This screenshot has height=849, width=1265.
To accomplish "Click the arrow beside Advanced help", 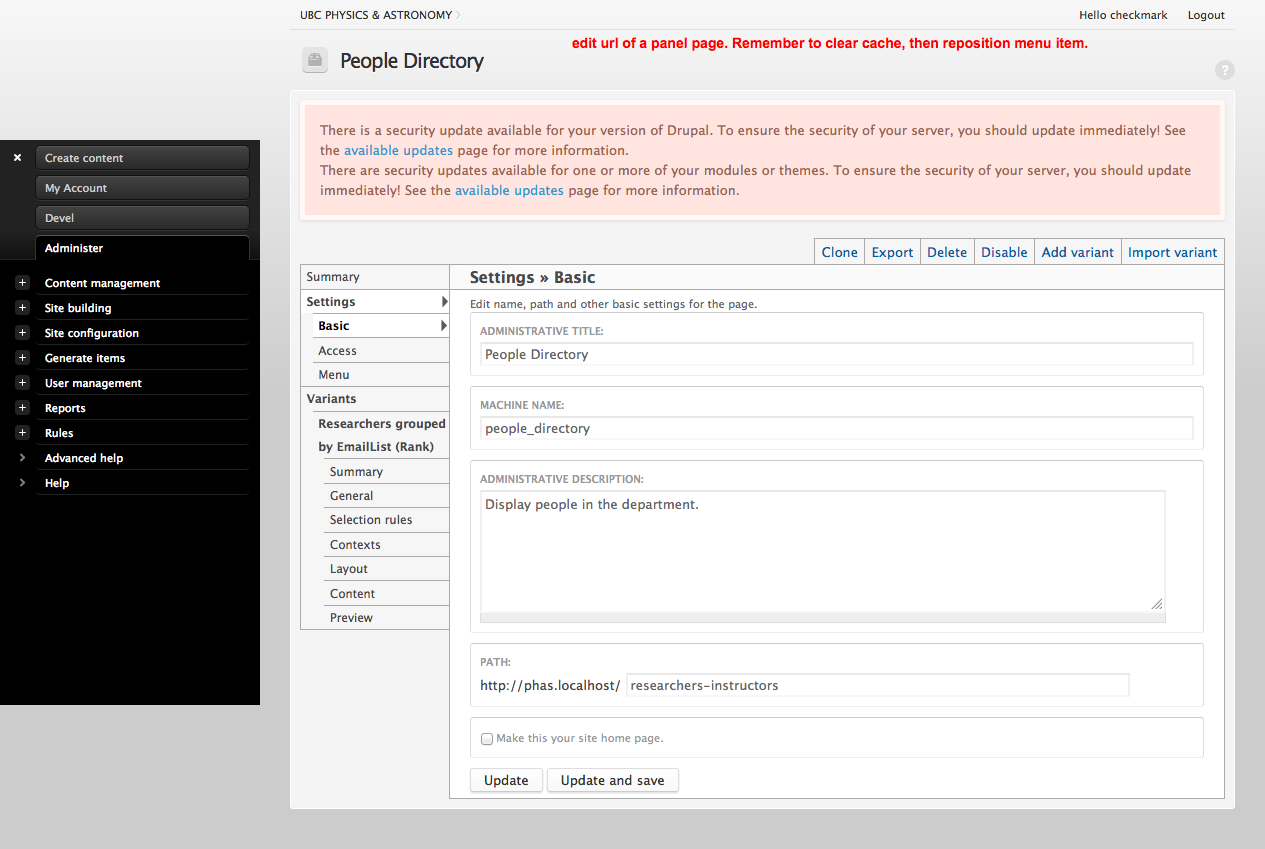I will coord(22,458).
